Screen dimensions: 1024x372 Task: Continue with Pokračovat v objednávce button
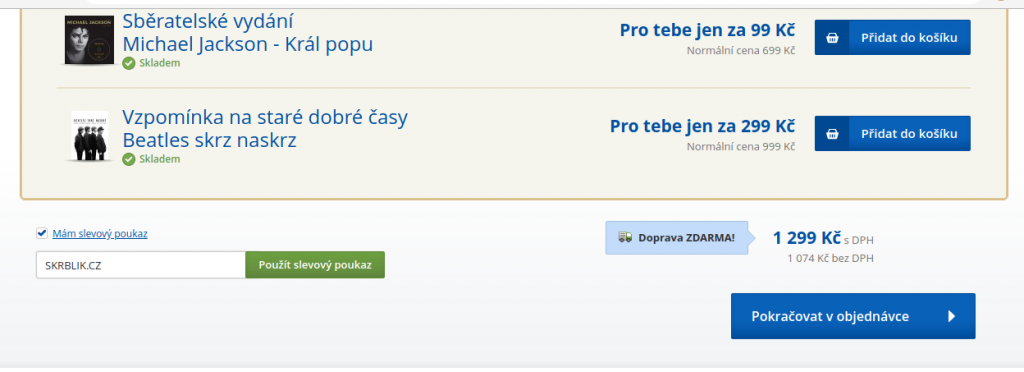point(853,317)
